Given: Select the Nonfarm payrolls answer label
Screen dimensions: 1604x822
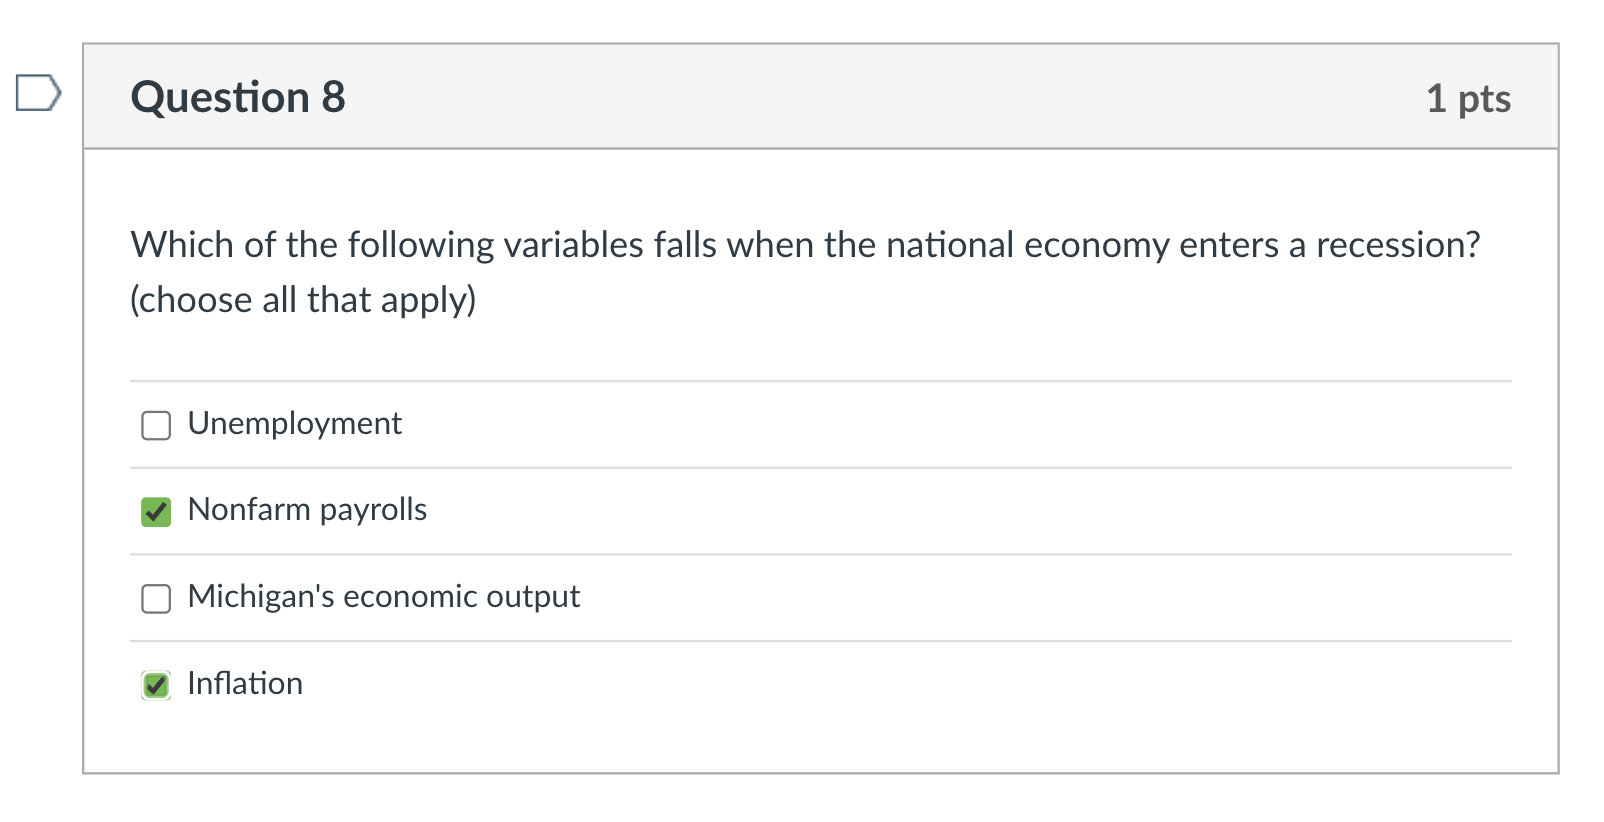Looking at the screenshot, I should point(307,509).
